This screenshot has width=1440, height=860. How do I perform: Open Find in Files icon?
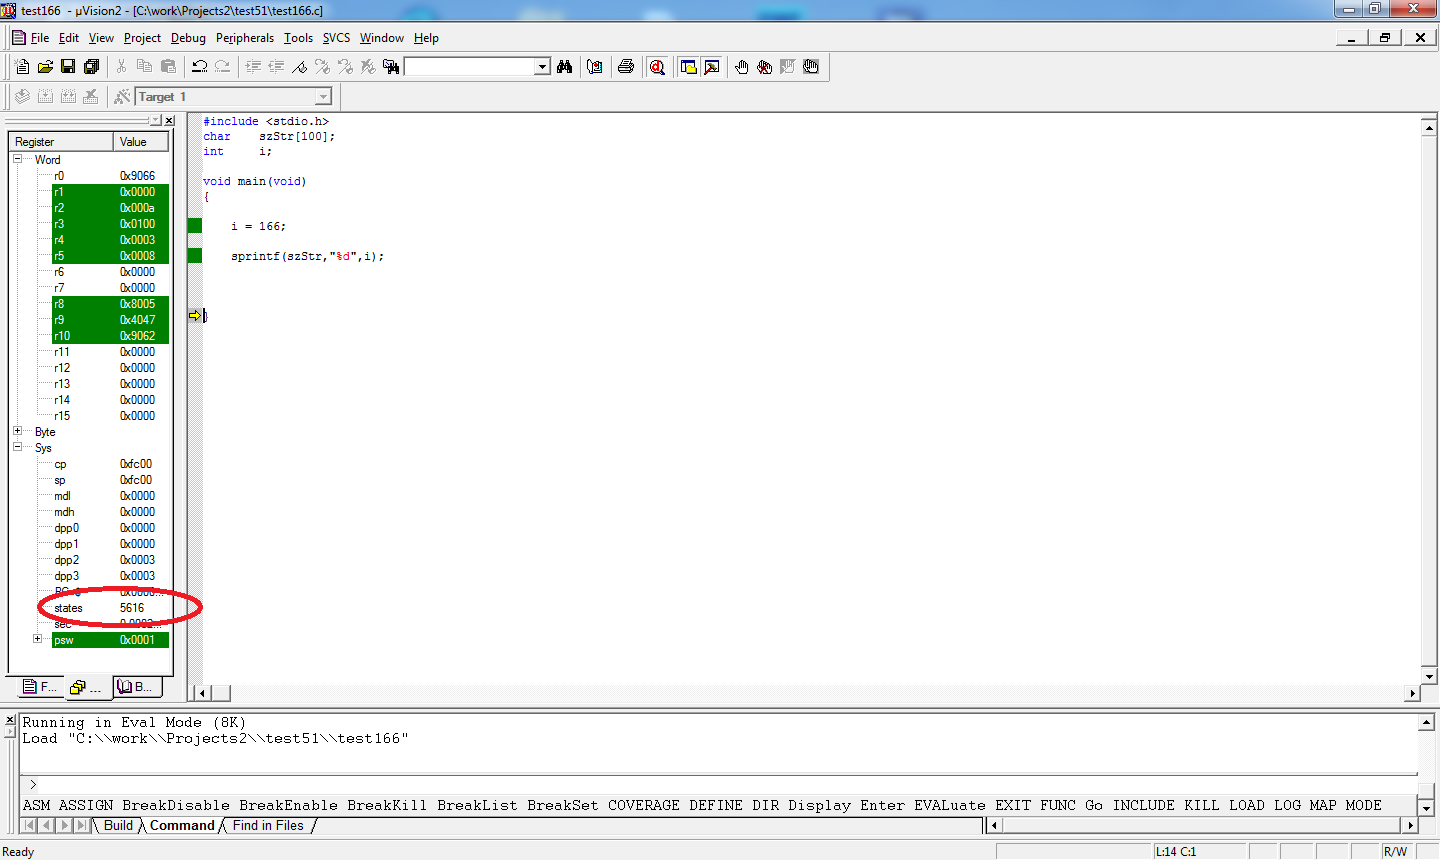click(391, 67)
